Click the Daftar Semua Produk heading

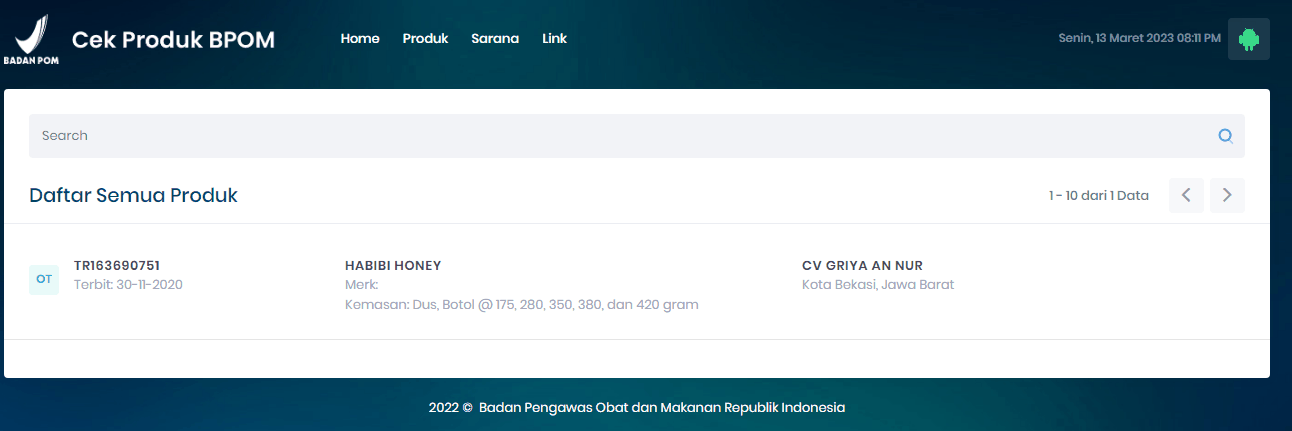pyautogui.click(x=134, y=195)
